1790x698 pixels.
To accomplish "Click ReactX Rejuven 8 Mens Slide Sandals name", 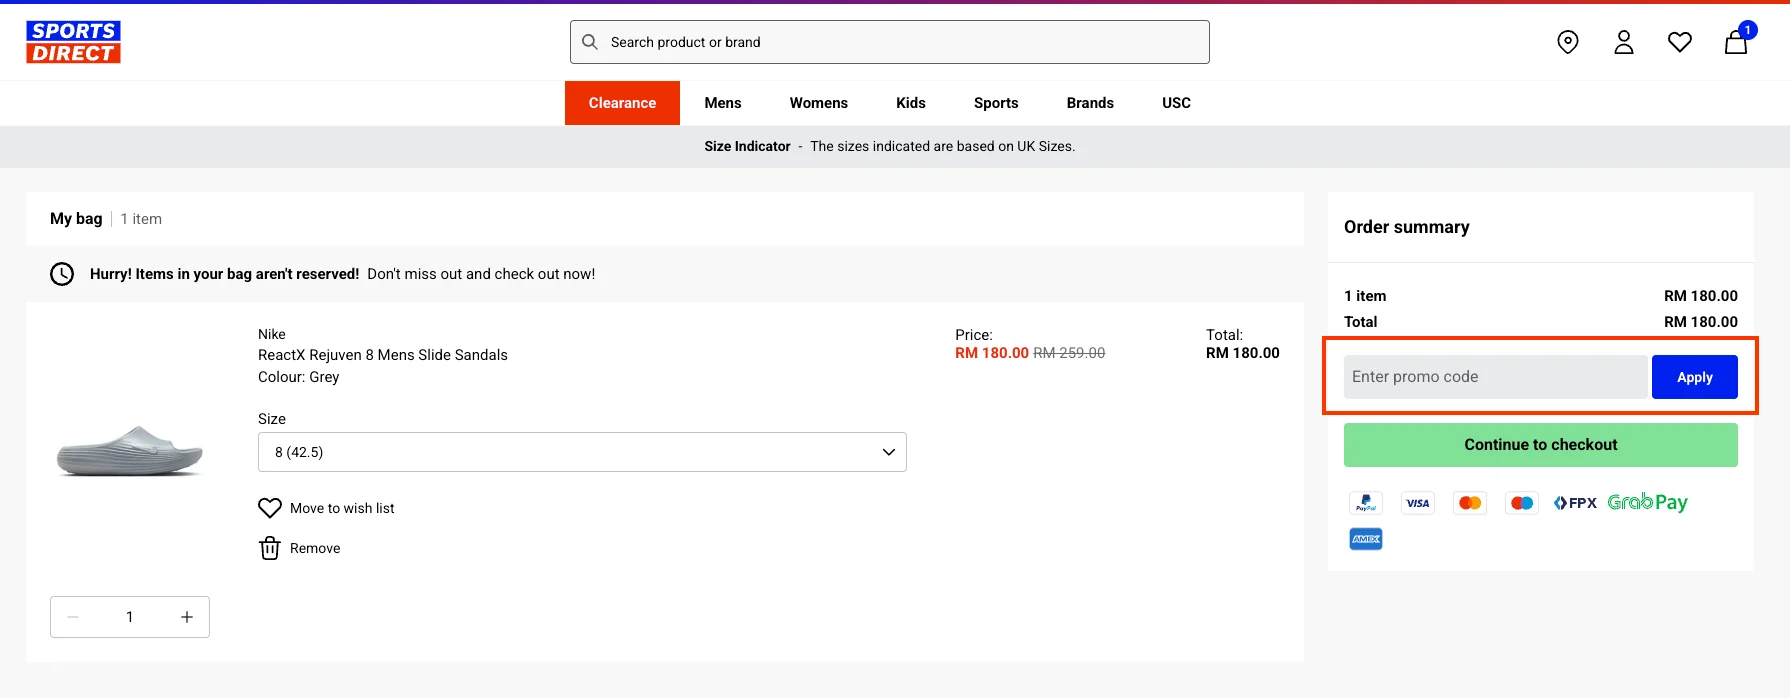I will 383,355.
